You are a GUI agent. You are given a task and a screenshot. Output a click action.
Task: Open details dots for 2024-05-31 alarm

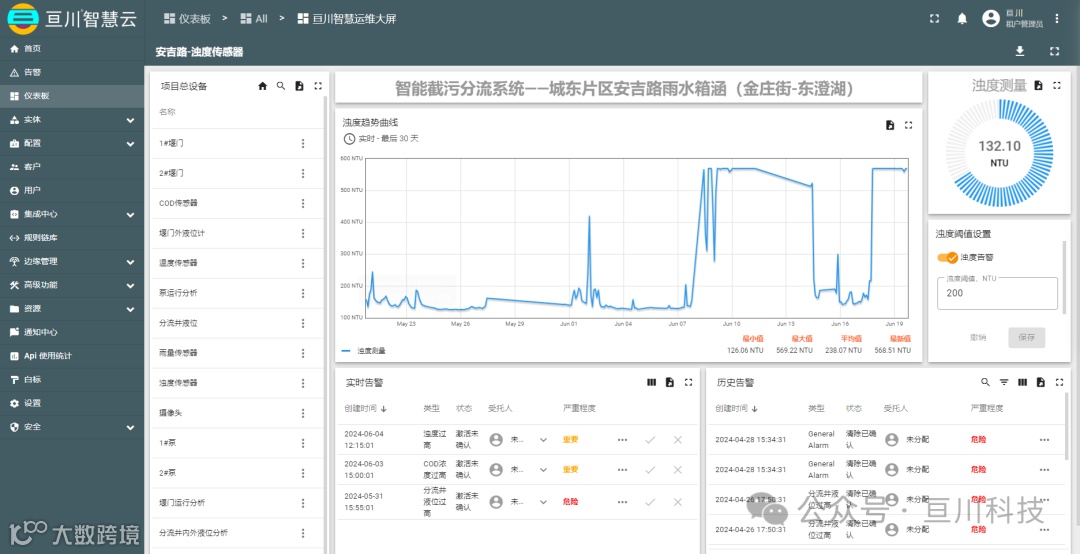click(x=623, y=502)
